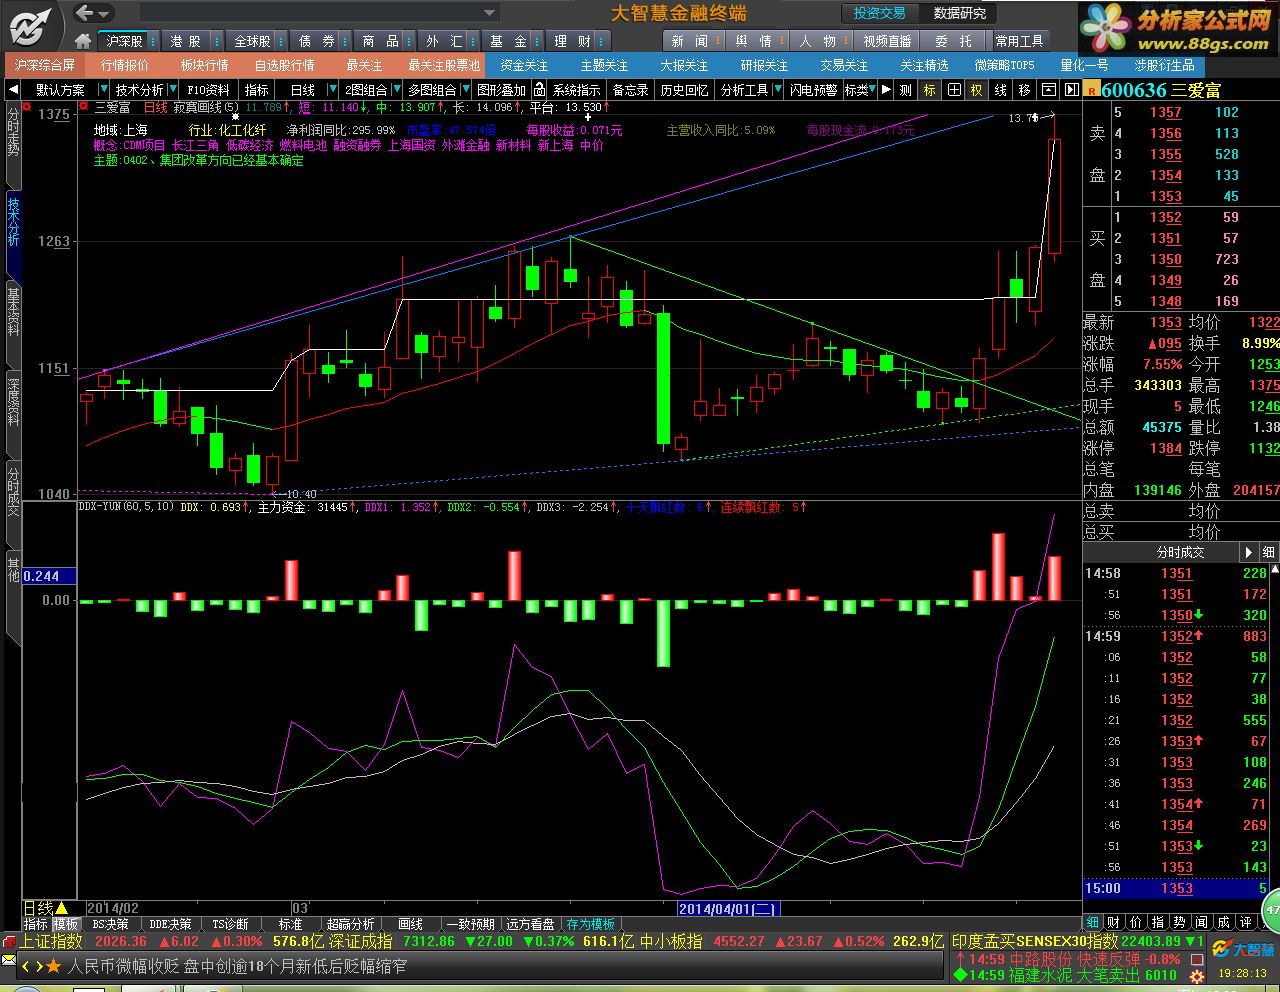Click the left collapse arrow in toolbar
The width and height of the screenshot is (1280, 992).
[x=13, y=90]
